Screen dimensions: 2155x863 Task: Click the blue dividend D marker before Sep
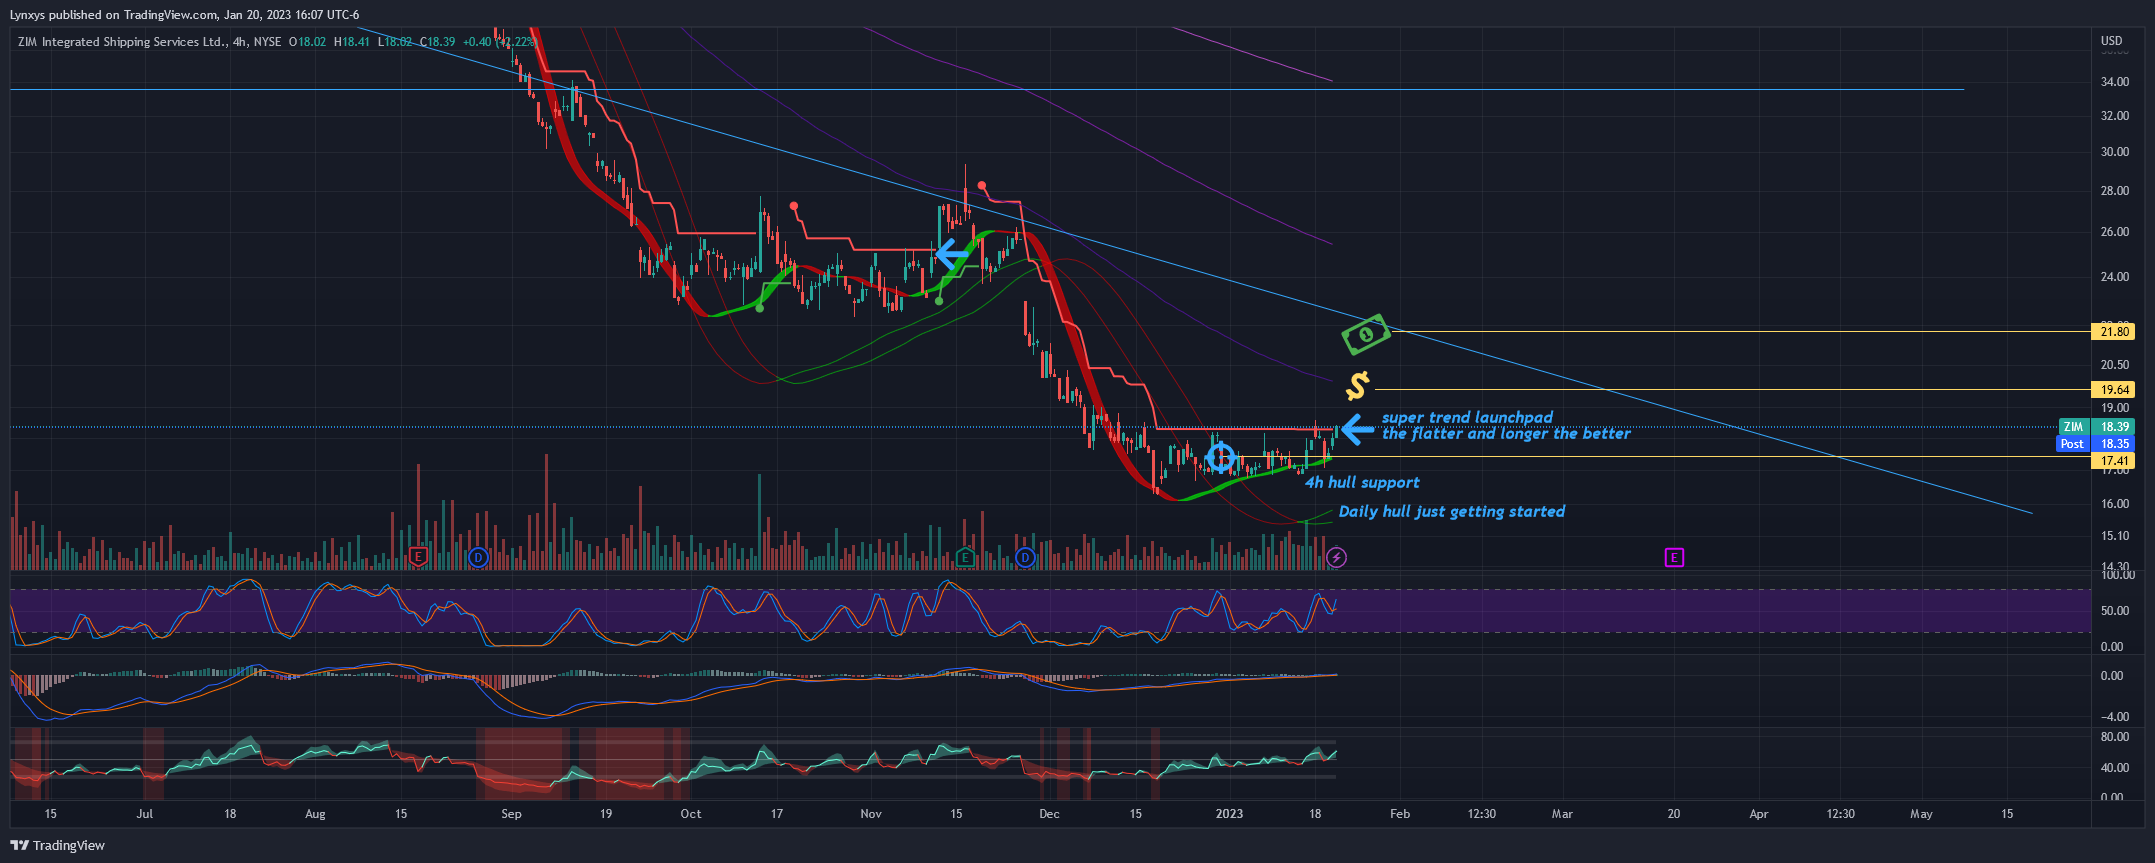(x=478, y=557)
